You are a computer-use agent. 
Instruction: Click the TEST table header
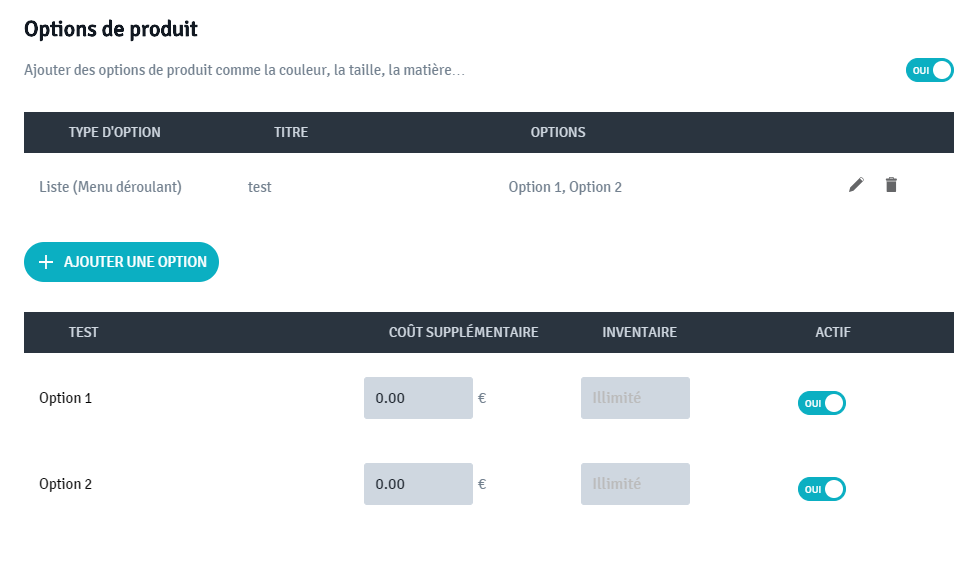click(x=83, y=332)
